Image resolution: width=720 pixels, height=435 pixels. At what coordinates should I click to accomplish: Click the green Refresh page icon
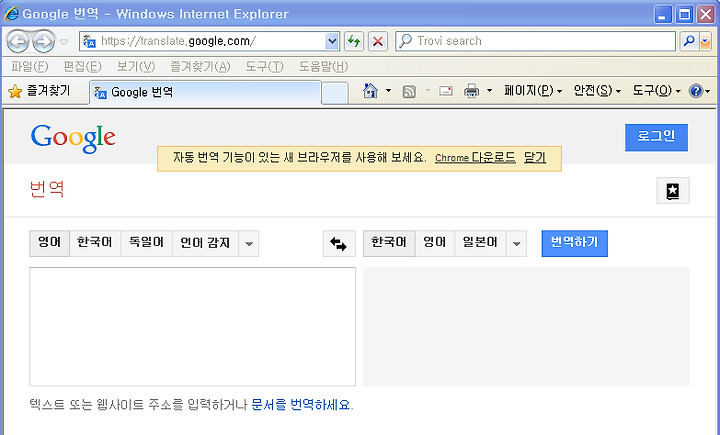coord(354,41)
